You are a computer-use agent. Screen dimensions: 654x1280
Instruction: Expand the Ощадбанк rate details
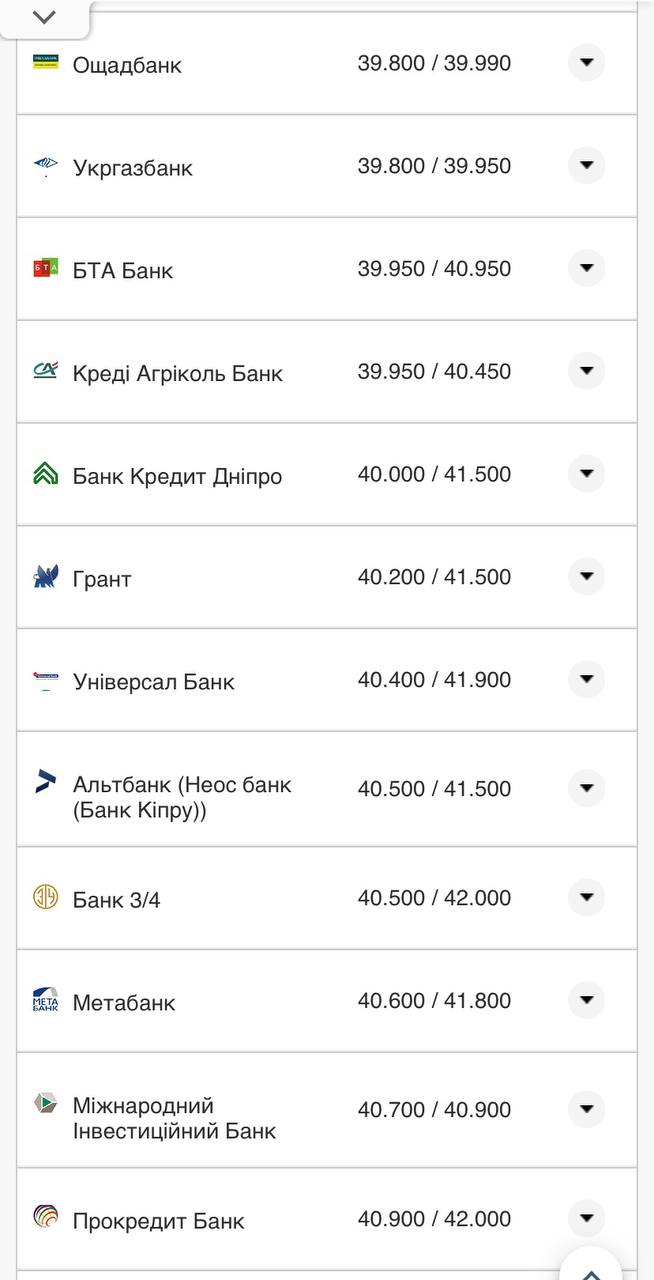pyautogui.click(x=586, y=63)
